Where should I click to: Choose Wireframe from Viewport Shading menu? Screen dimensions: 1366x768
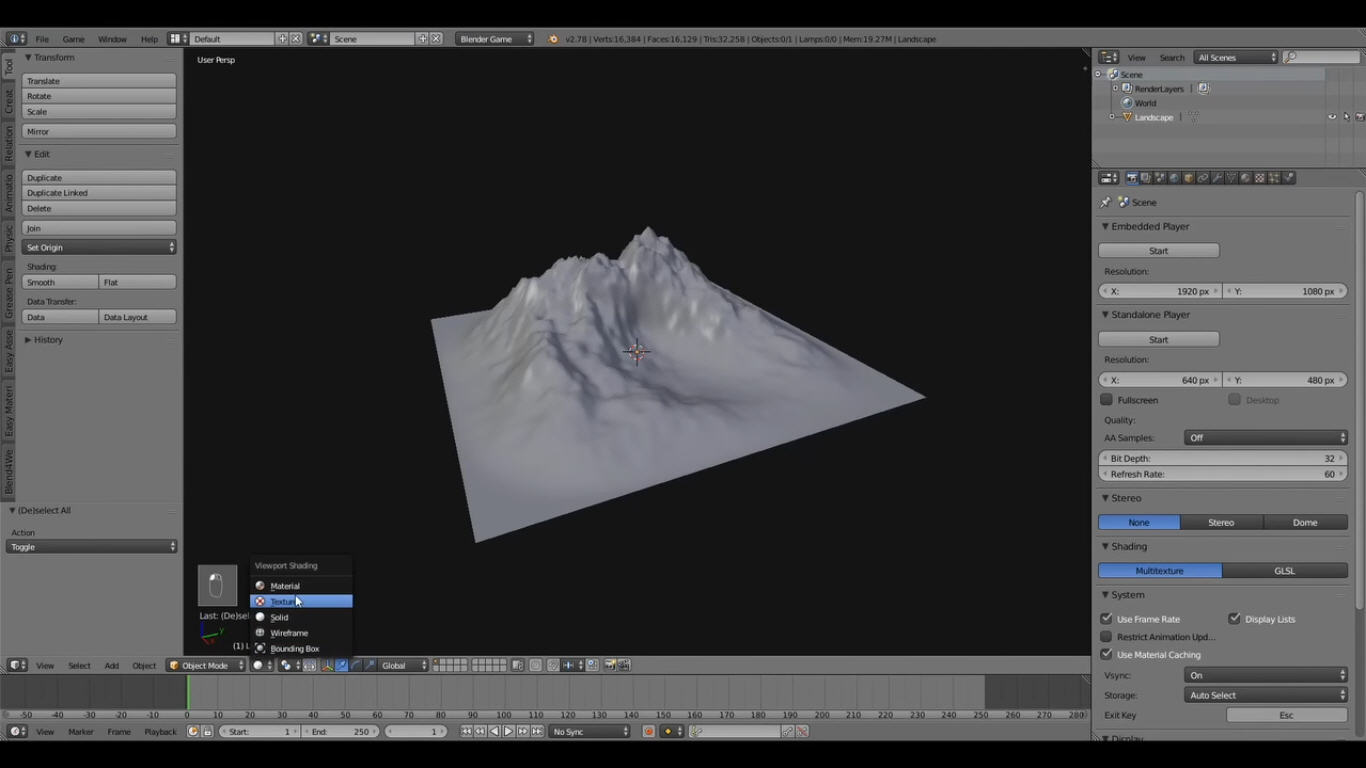point(289,633)
